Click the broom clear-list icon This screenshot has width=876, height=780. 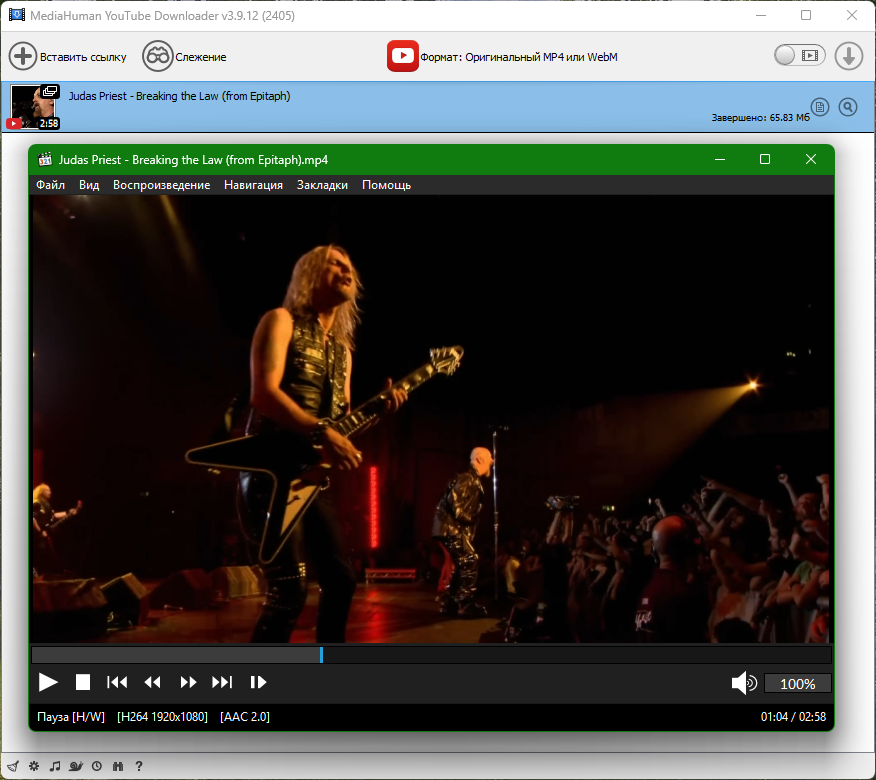point(13,766)
